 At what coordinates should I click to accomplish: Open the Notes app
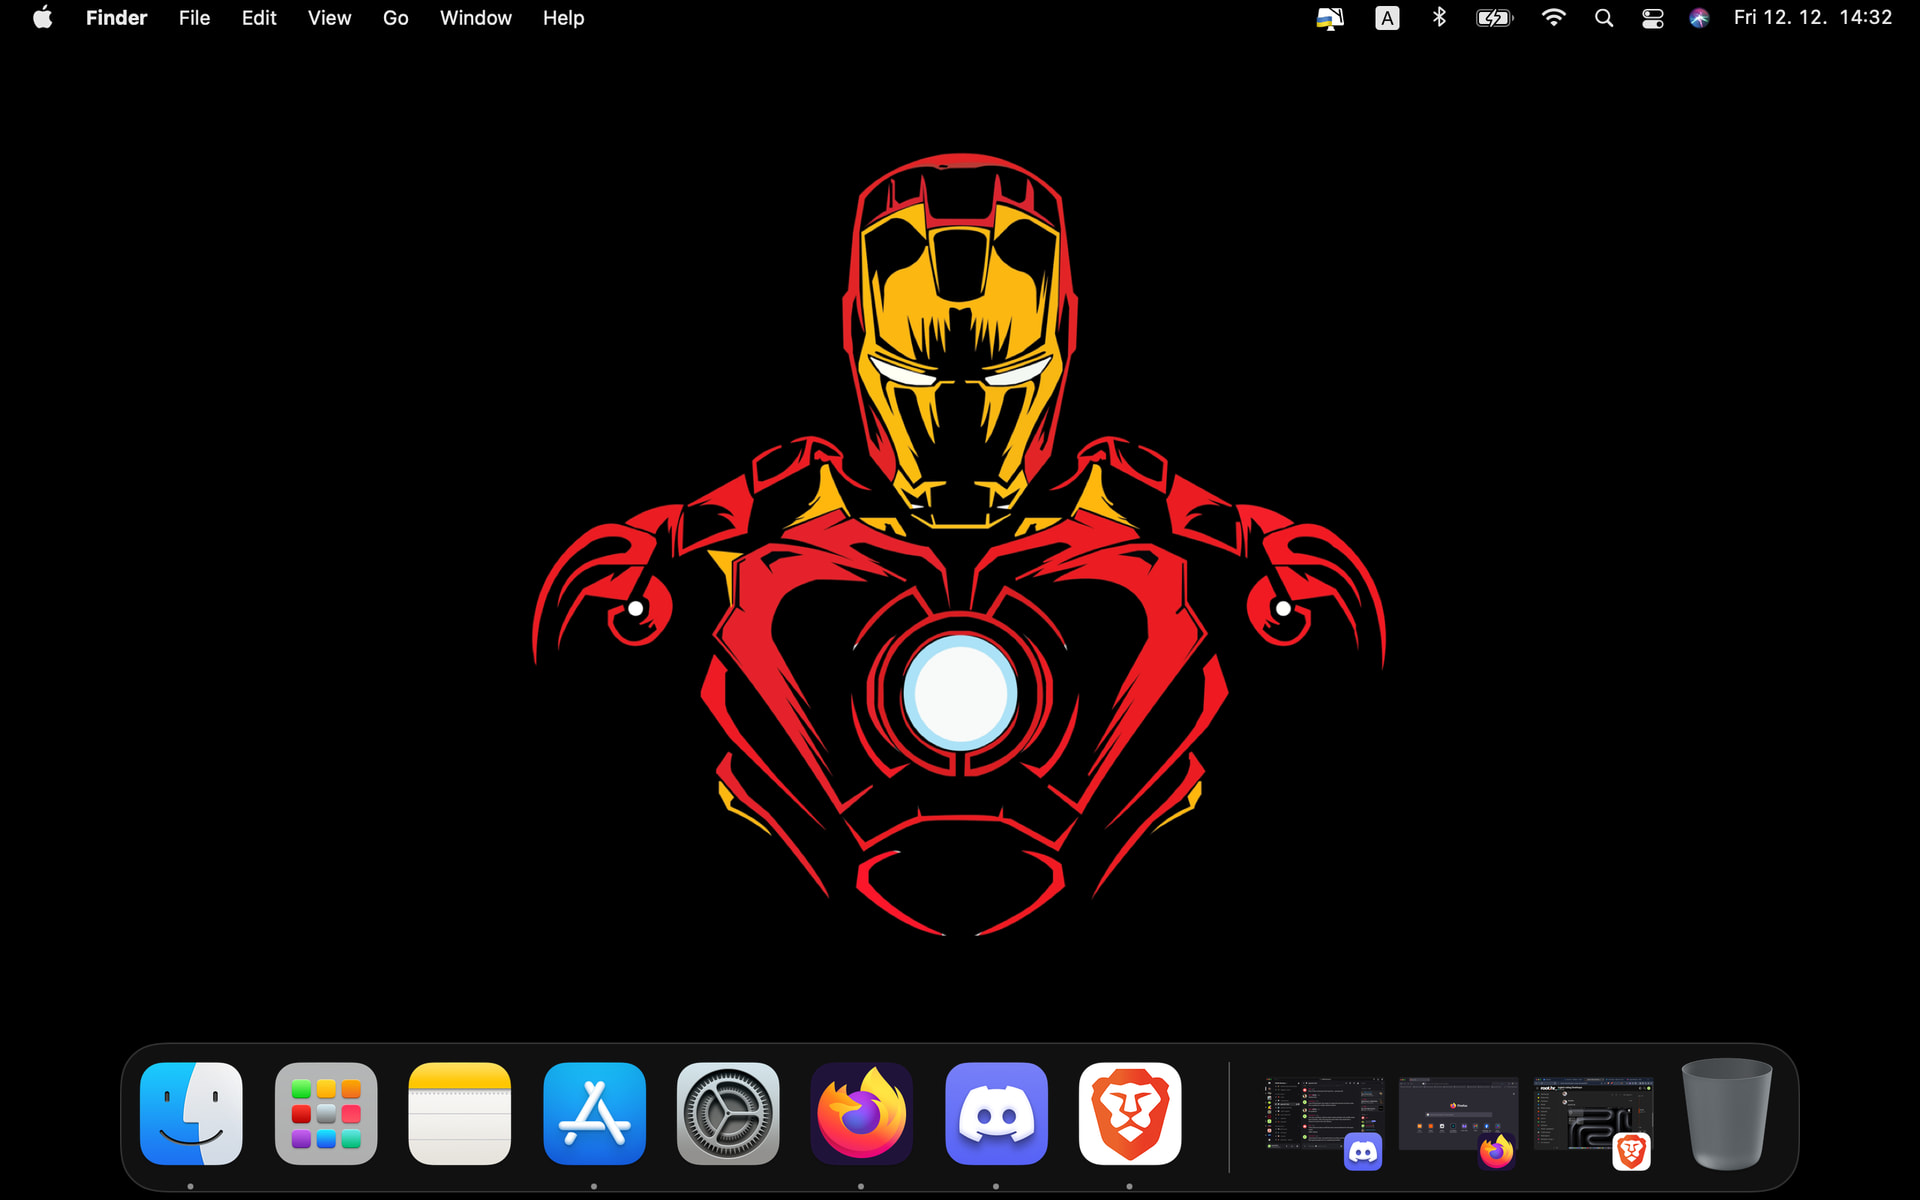click(460, 1113)
